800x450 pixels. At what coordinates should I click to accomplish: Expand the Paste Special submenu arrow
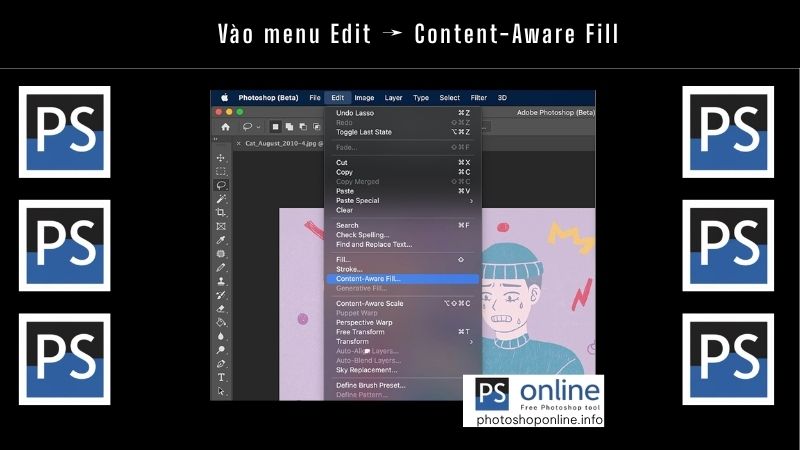point(471,201)
